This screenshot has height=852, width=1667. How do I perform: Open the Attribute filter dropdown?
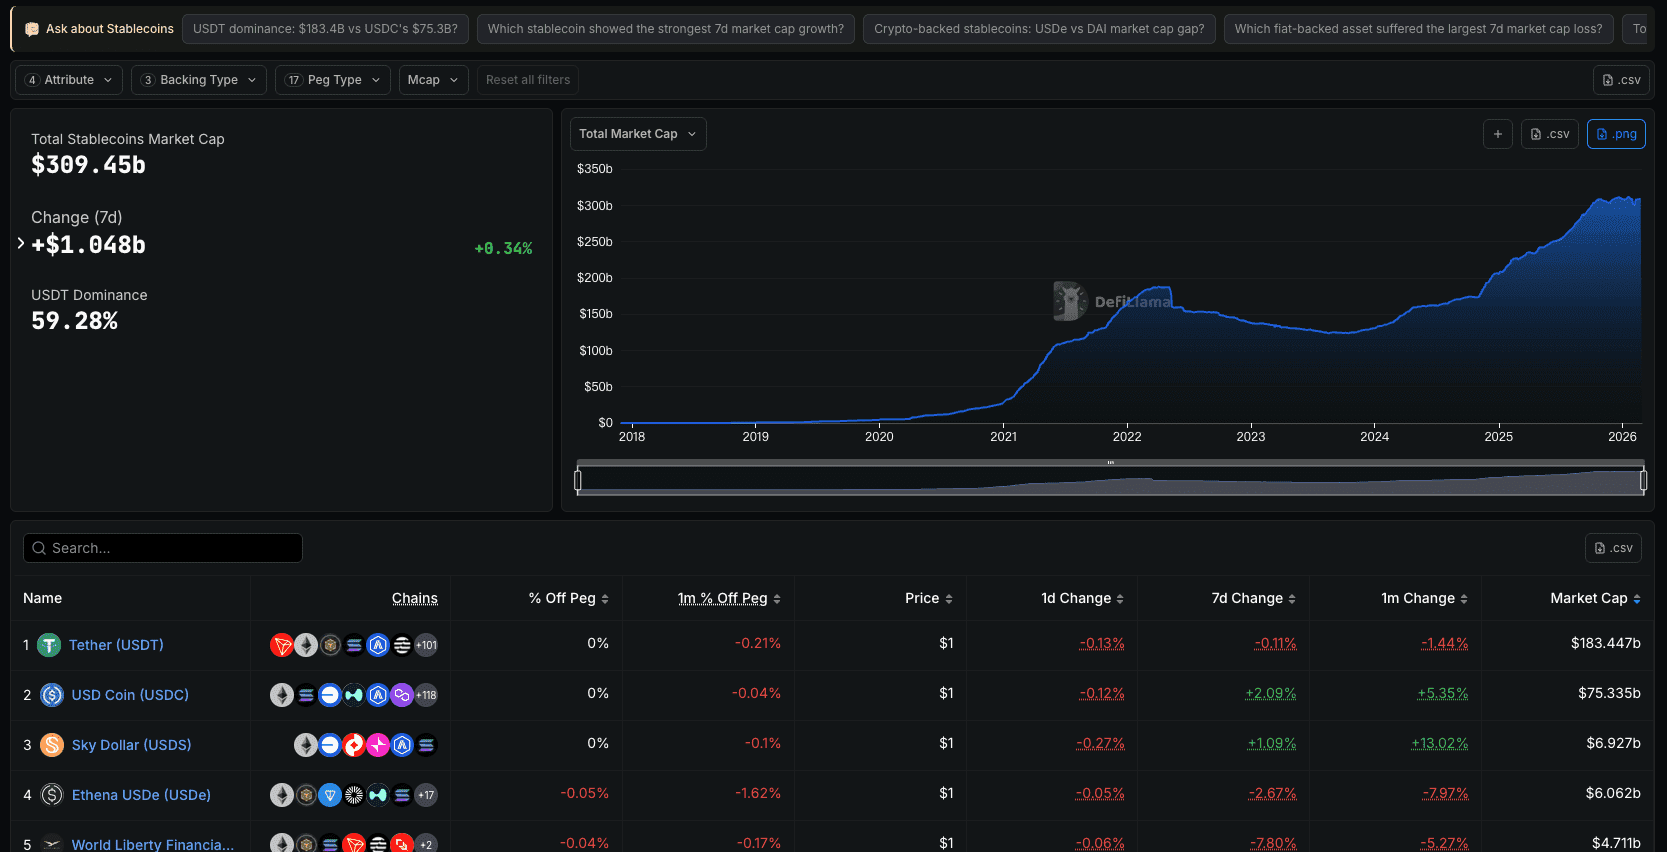pyautogui.click(x=69, y=80)
